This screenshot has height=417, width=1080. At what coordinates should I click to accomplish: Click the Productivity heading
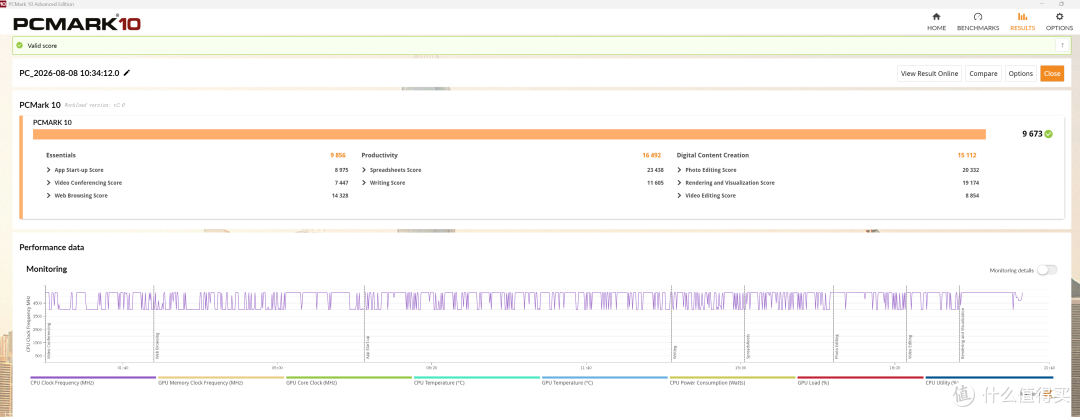pyautogui.click(x=380, y=156)
